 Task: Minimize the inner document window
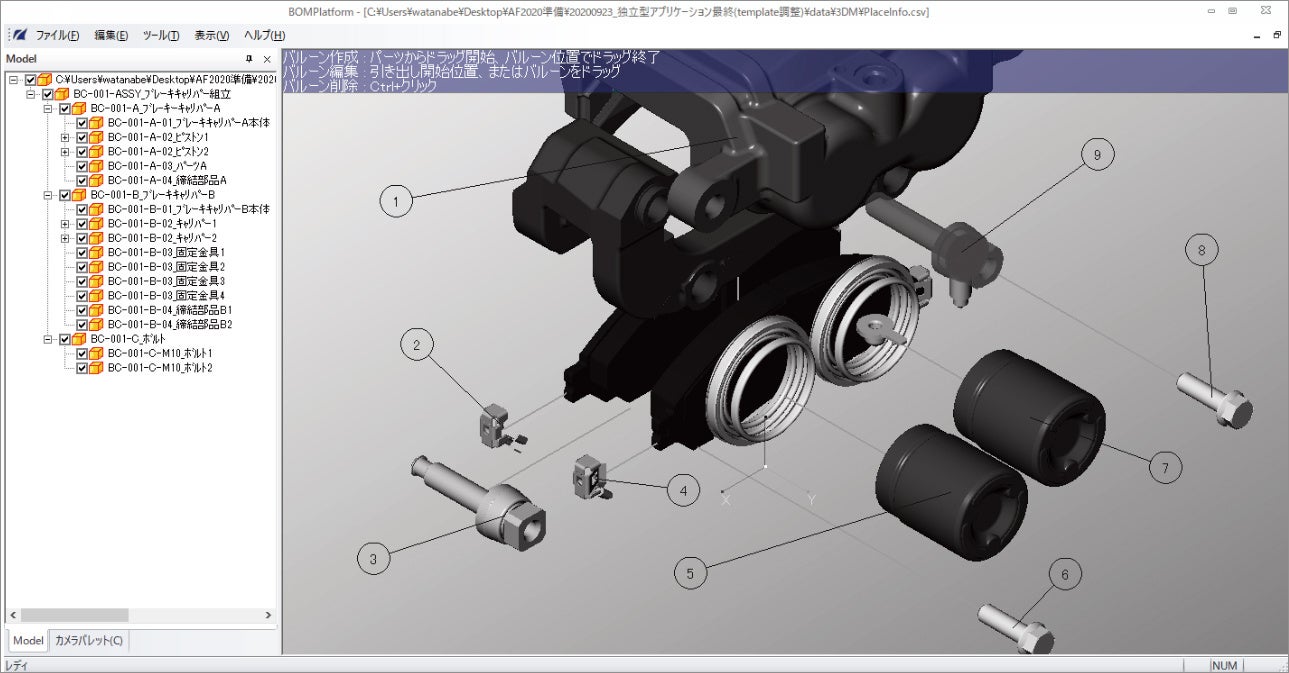click(1258, 35)
